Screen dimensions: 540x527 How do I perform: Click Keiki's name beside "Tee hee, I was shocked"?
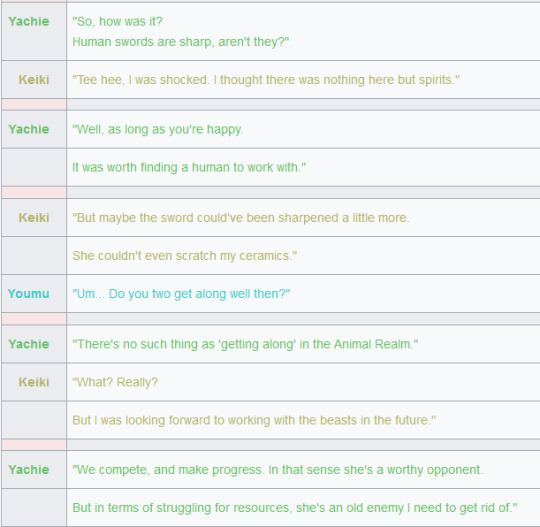[34, 80]
